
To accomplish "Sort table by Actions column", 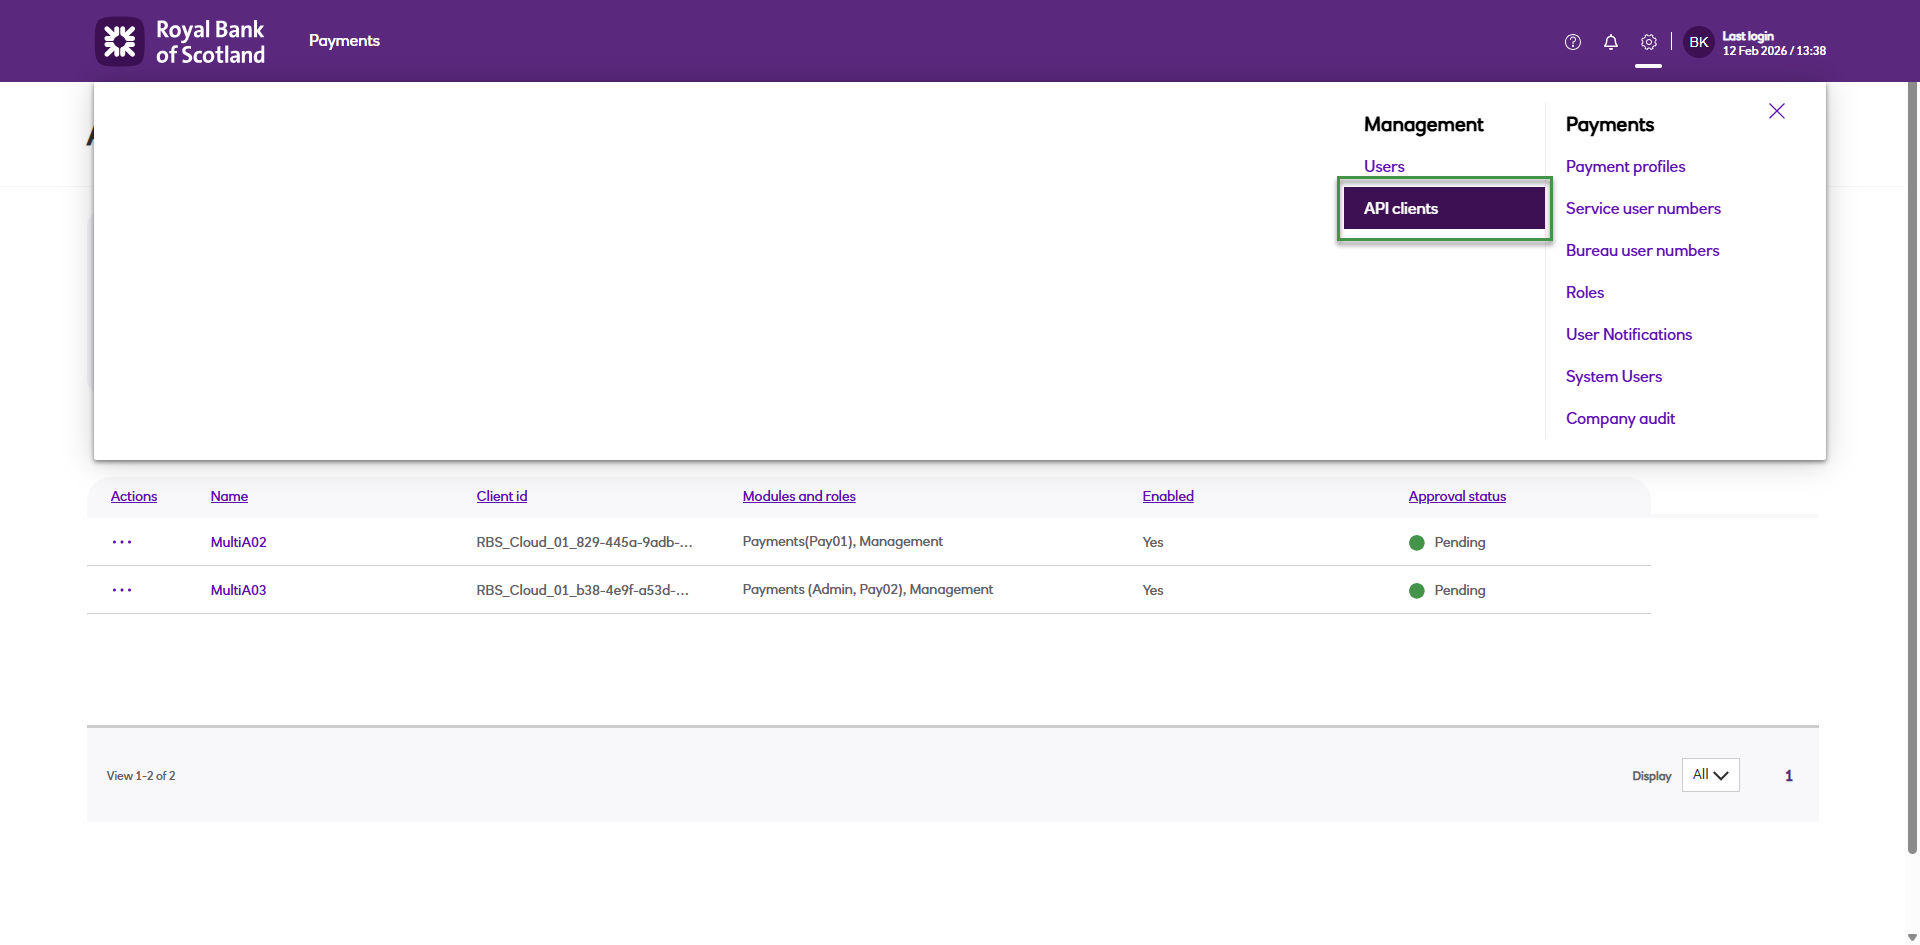I will (134, 496).
